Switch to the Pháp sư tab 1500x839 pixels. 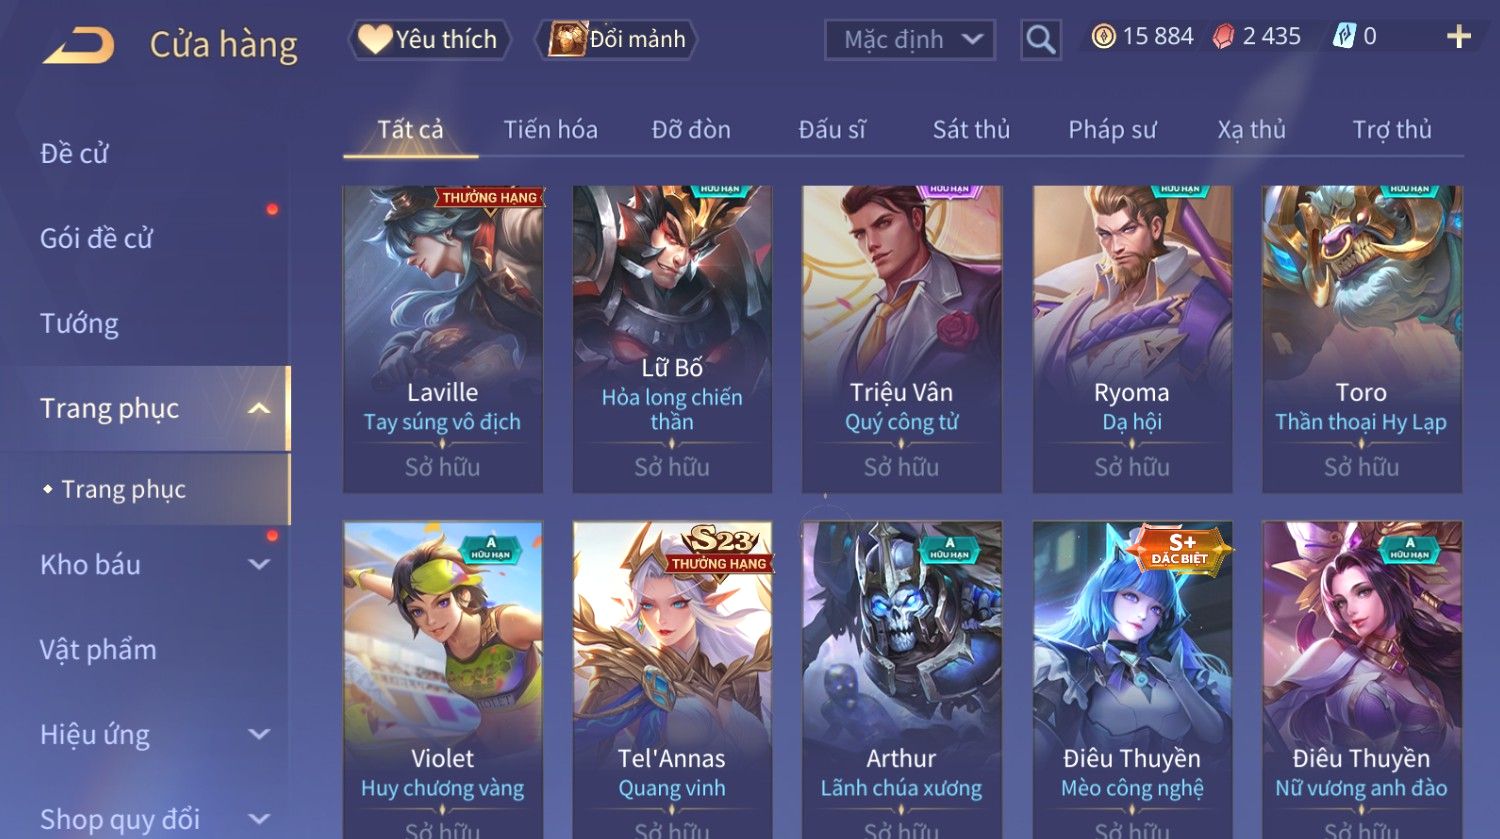tap(1112, 129)
